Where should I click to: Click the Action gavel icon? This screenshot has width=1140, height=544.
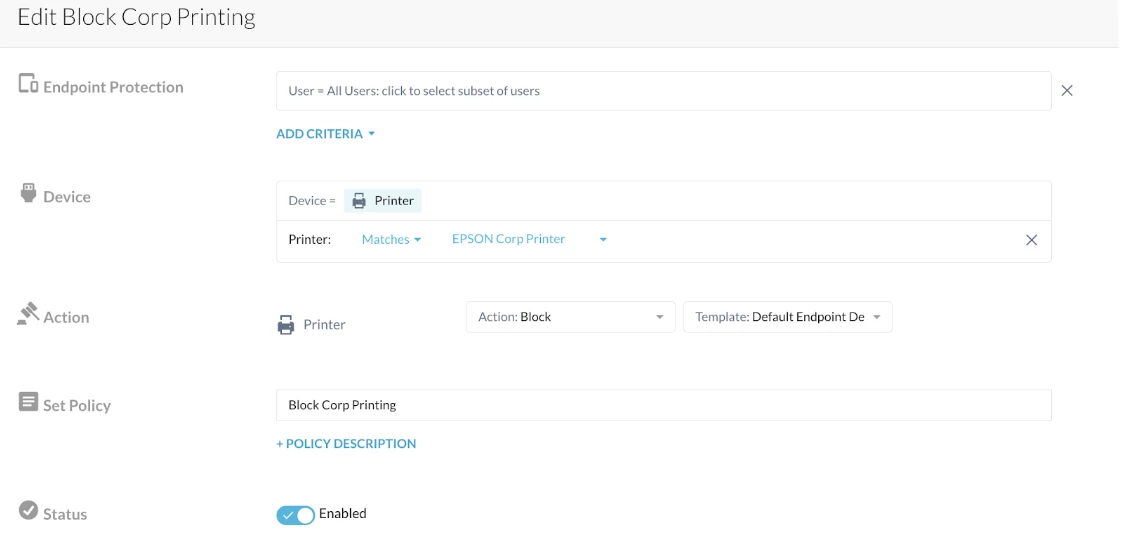pyautogui.click(x=28, y=314)
